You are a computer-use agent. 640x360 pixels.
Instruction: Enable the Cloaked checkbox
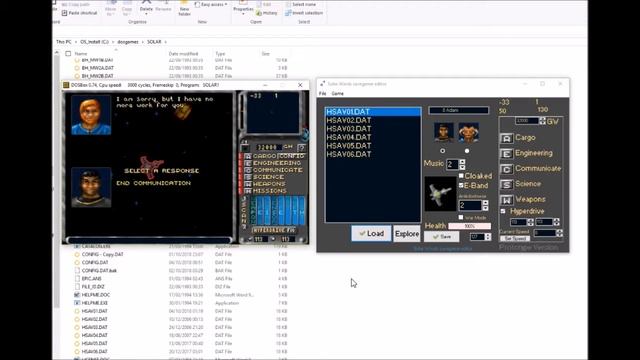(461, 176)
